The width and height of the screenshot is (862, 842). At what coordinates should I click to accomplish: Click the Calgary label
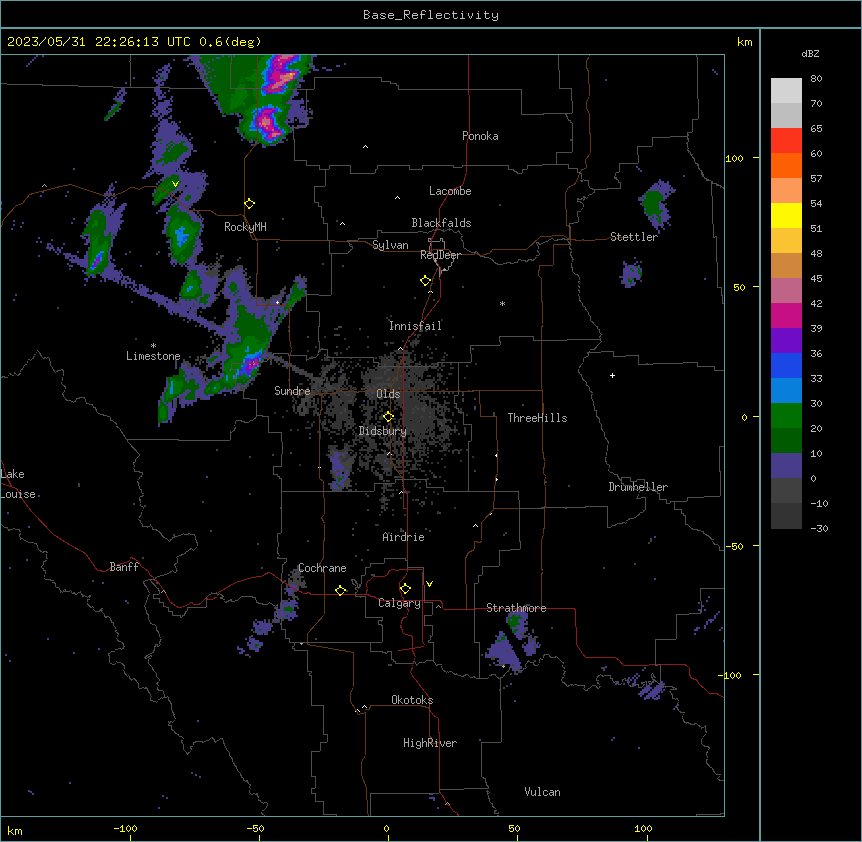pos(399,603)
